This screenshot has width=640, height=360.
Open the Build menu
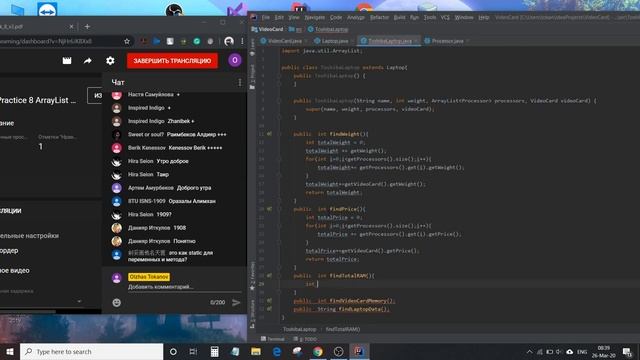(400, 18)
